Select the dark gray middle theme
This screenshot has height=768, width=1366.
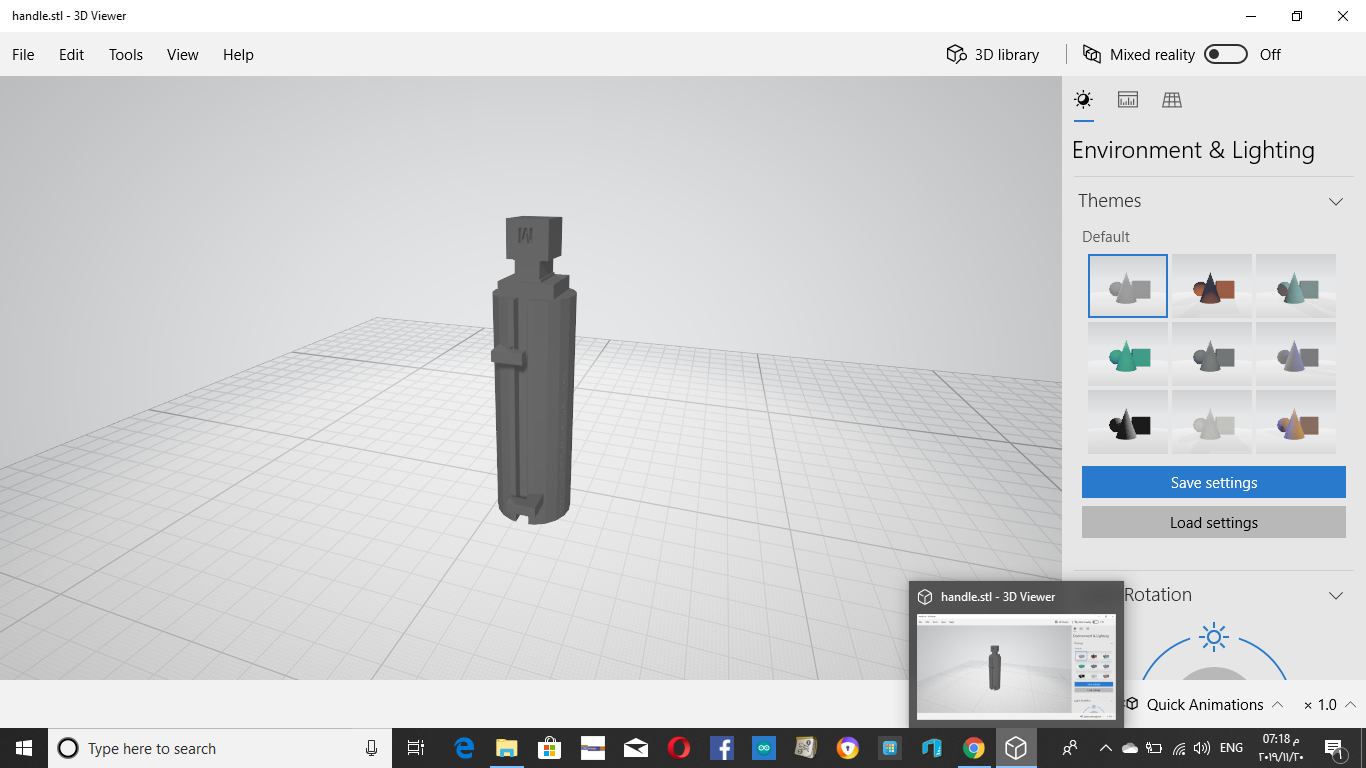pos(1212,354)
